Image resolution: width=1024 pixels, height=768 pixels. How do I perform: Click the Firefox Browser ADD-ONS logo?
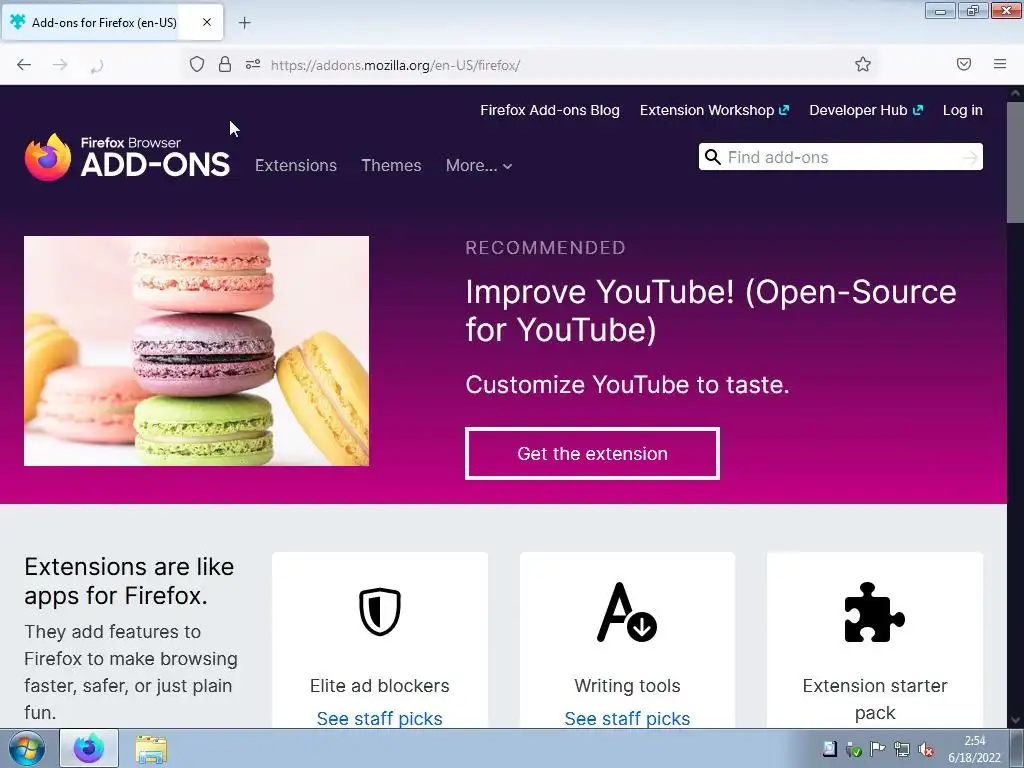click(127, 157)
